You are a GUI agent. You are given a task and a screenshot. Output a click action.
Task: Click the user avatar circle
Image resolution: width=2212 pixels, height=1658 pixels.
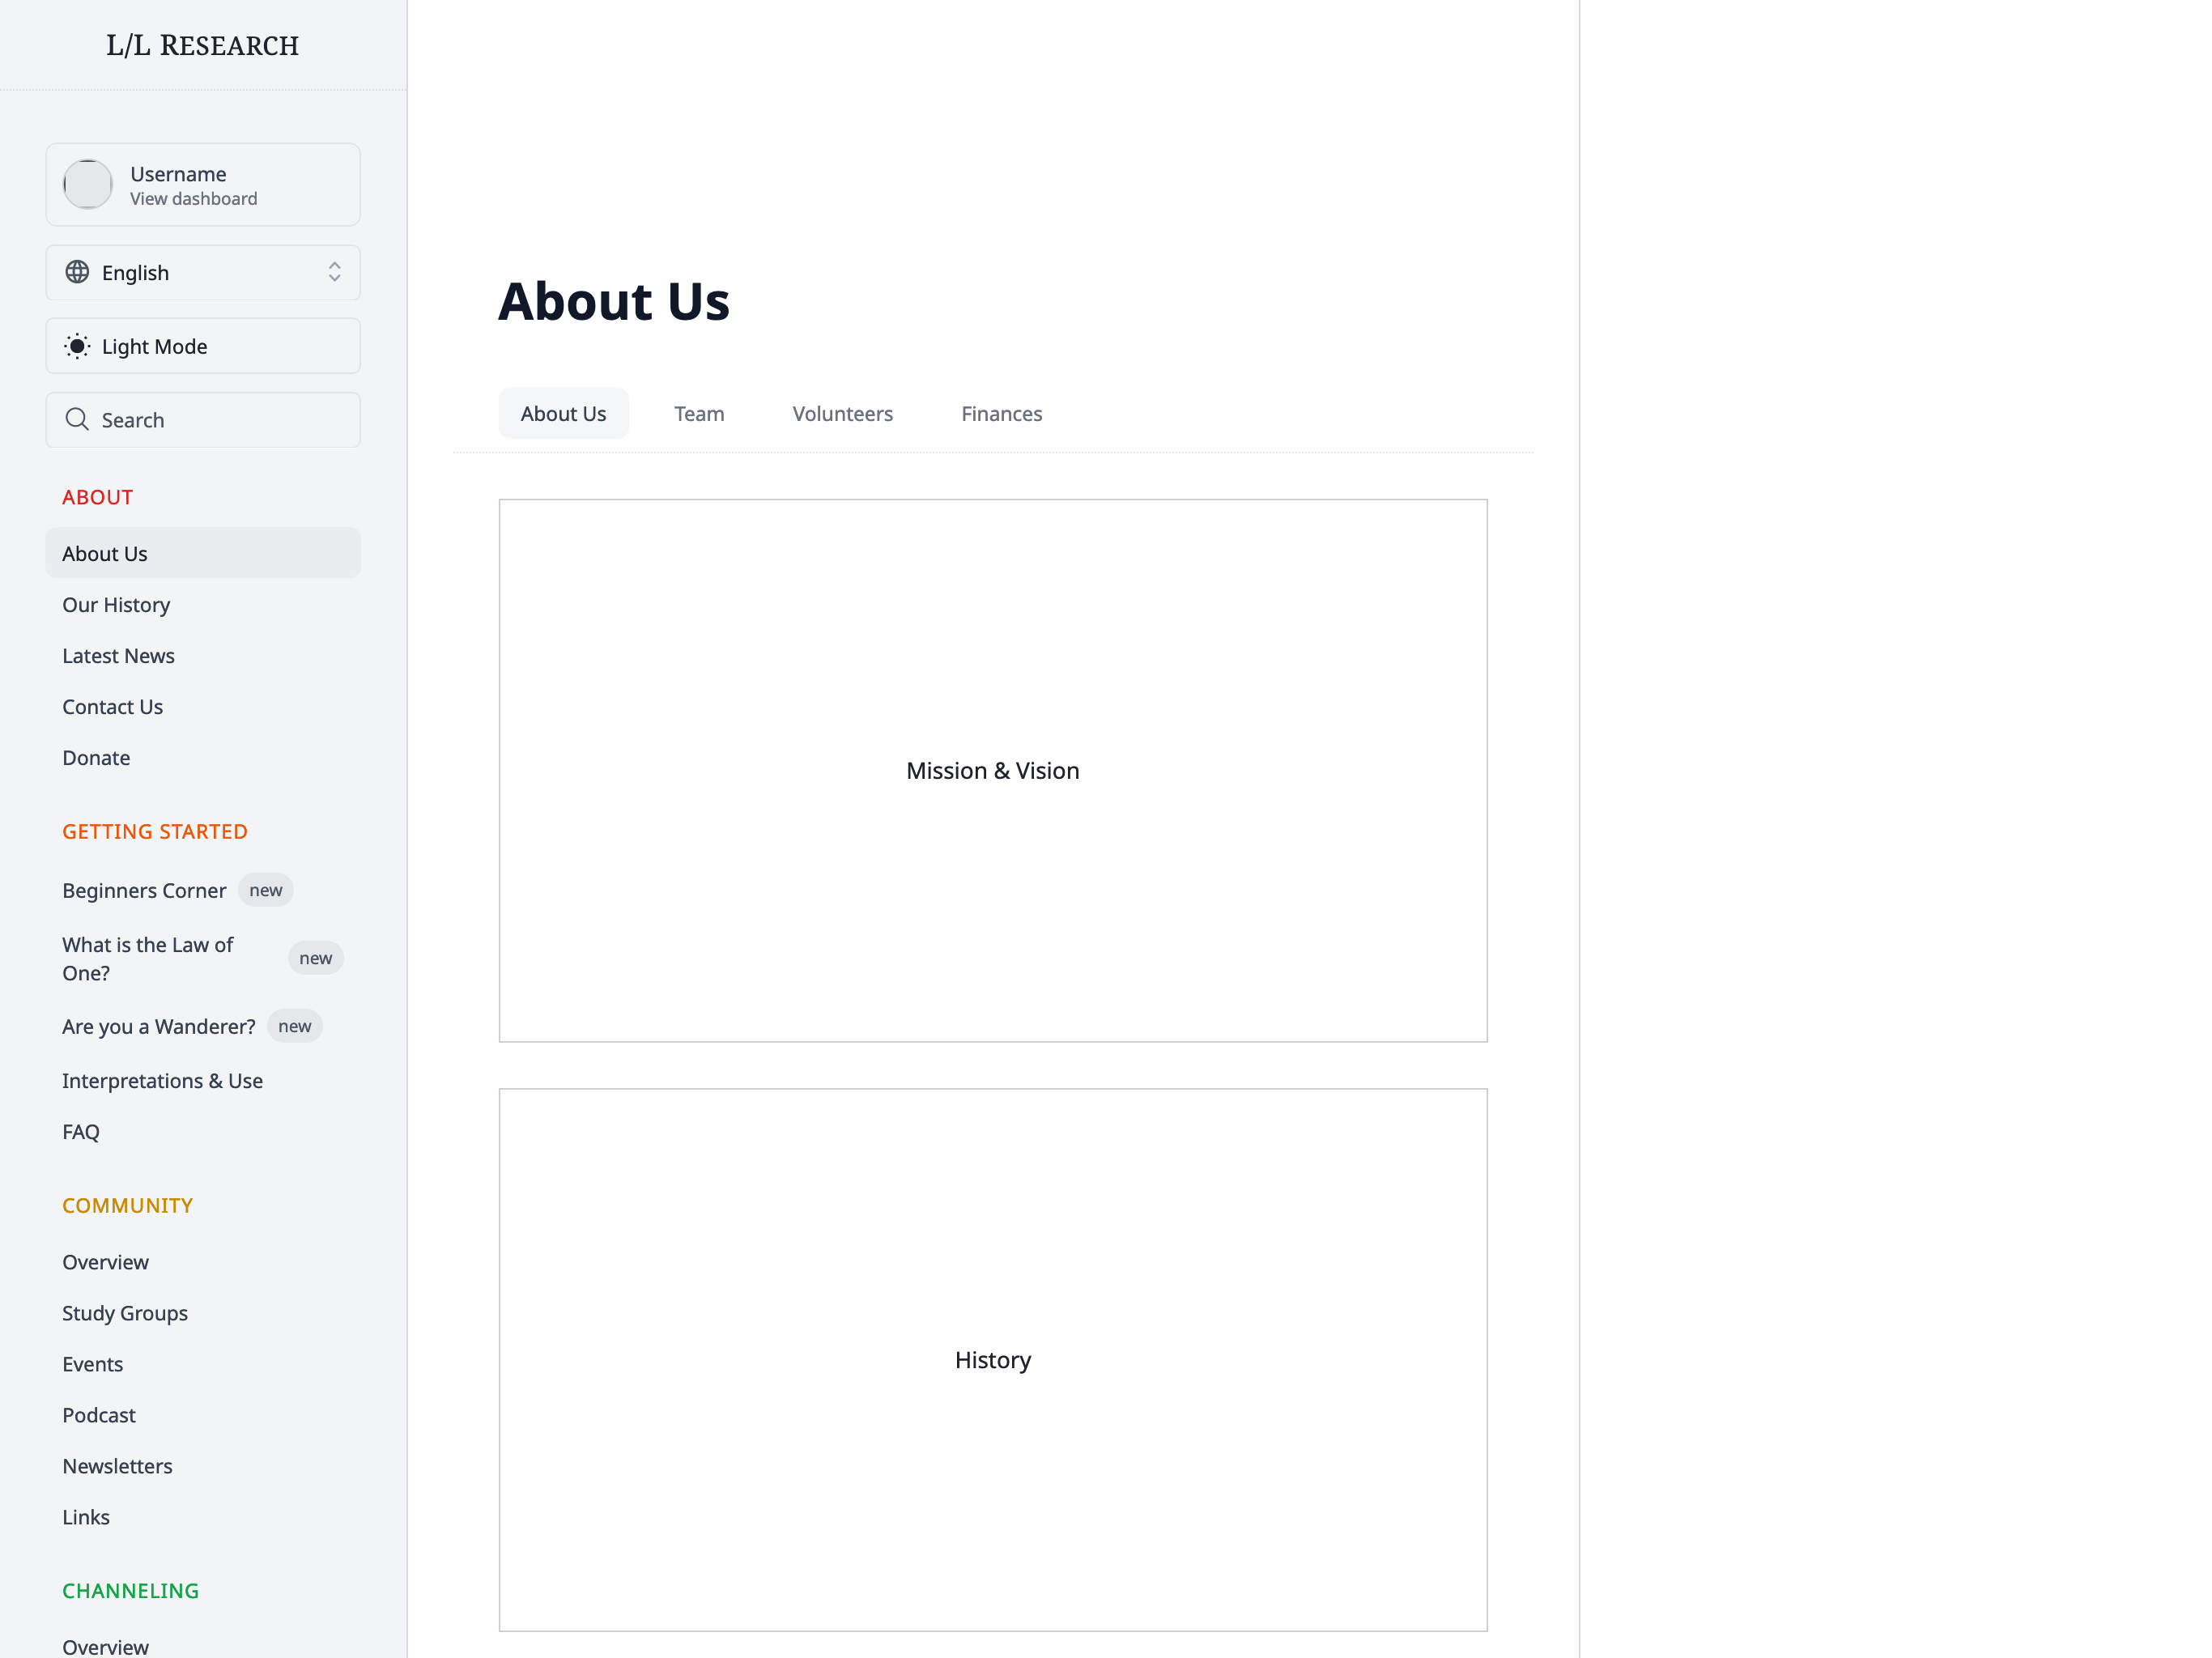(x=88, y=184)
